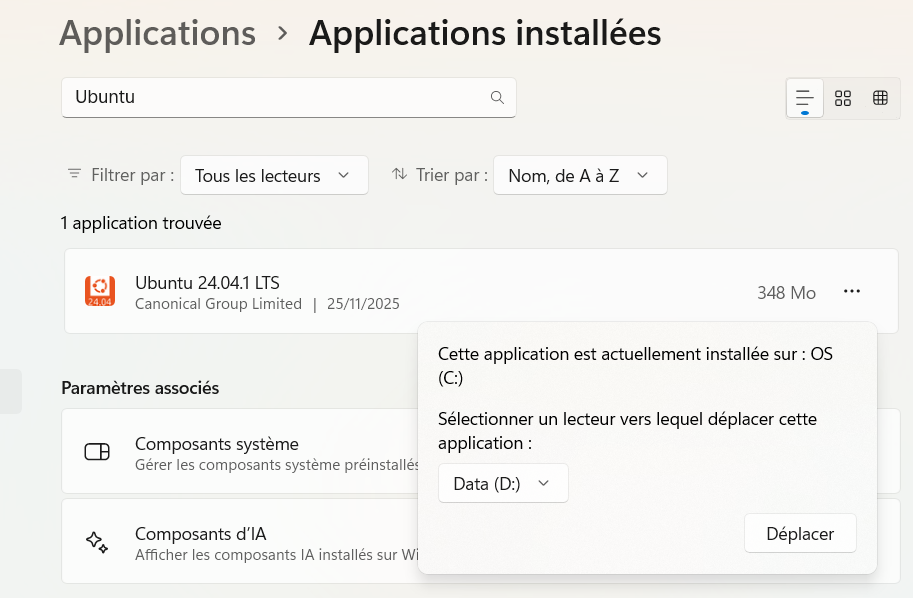The height and width of the screenshot is (598, 913).
Task: Open the Data (D:) drive selector
Action: 503,482
